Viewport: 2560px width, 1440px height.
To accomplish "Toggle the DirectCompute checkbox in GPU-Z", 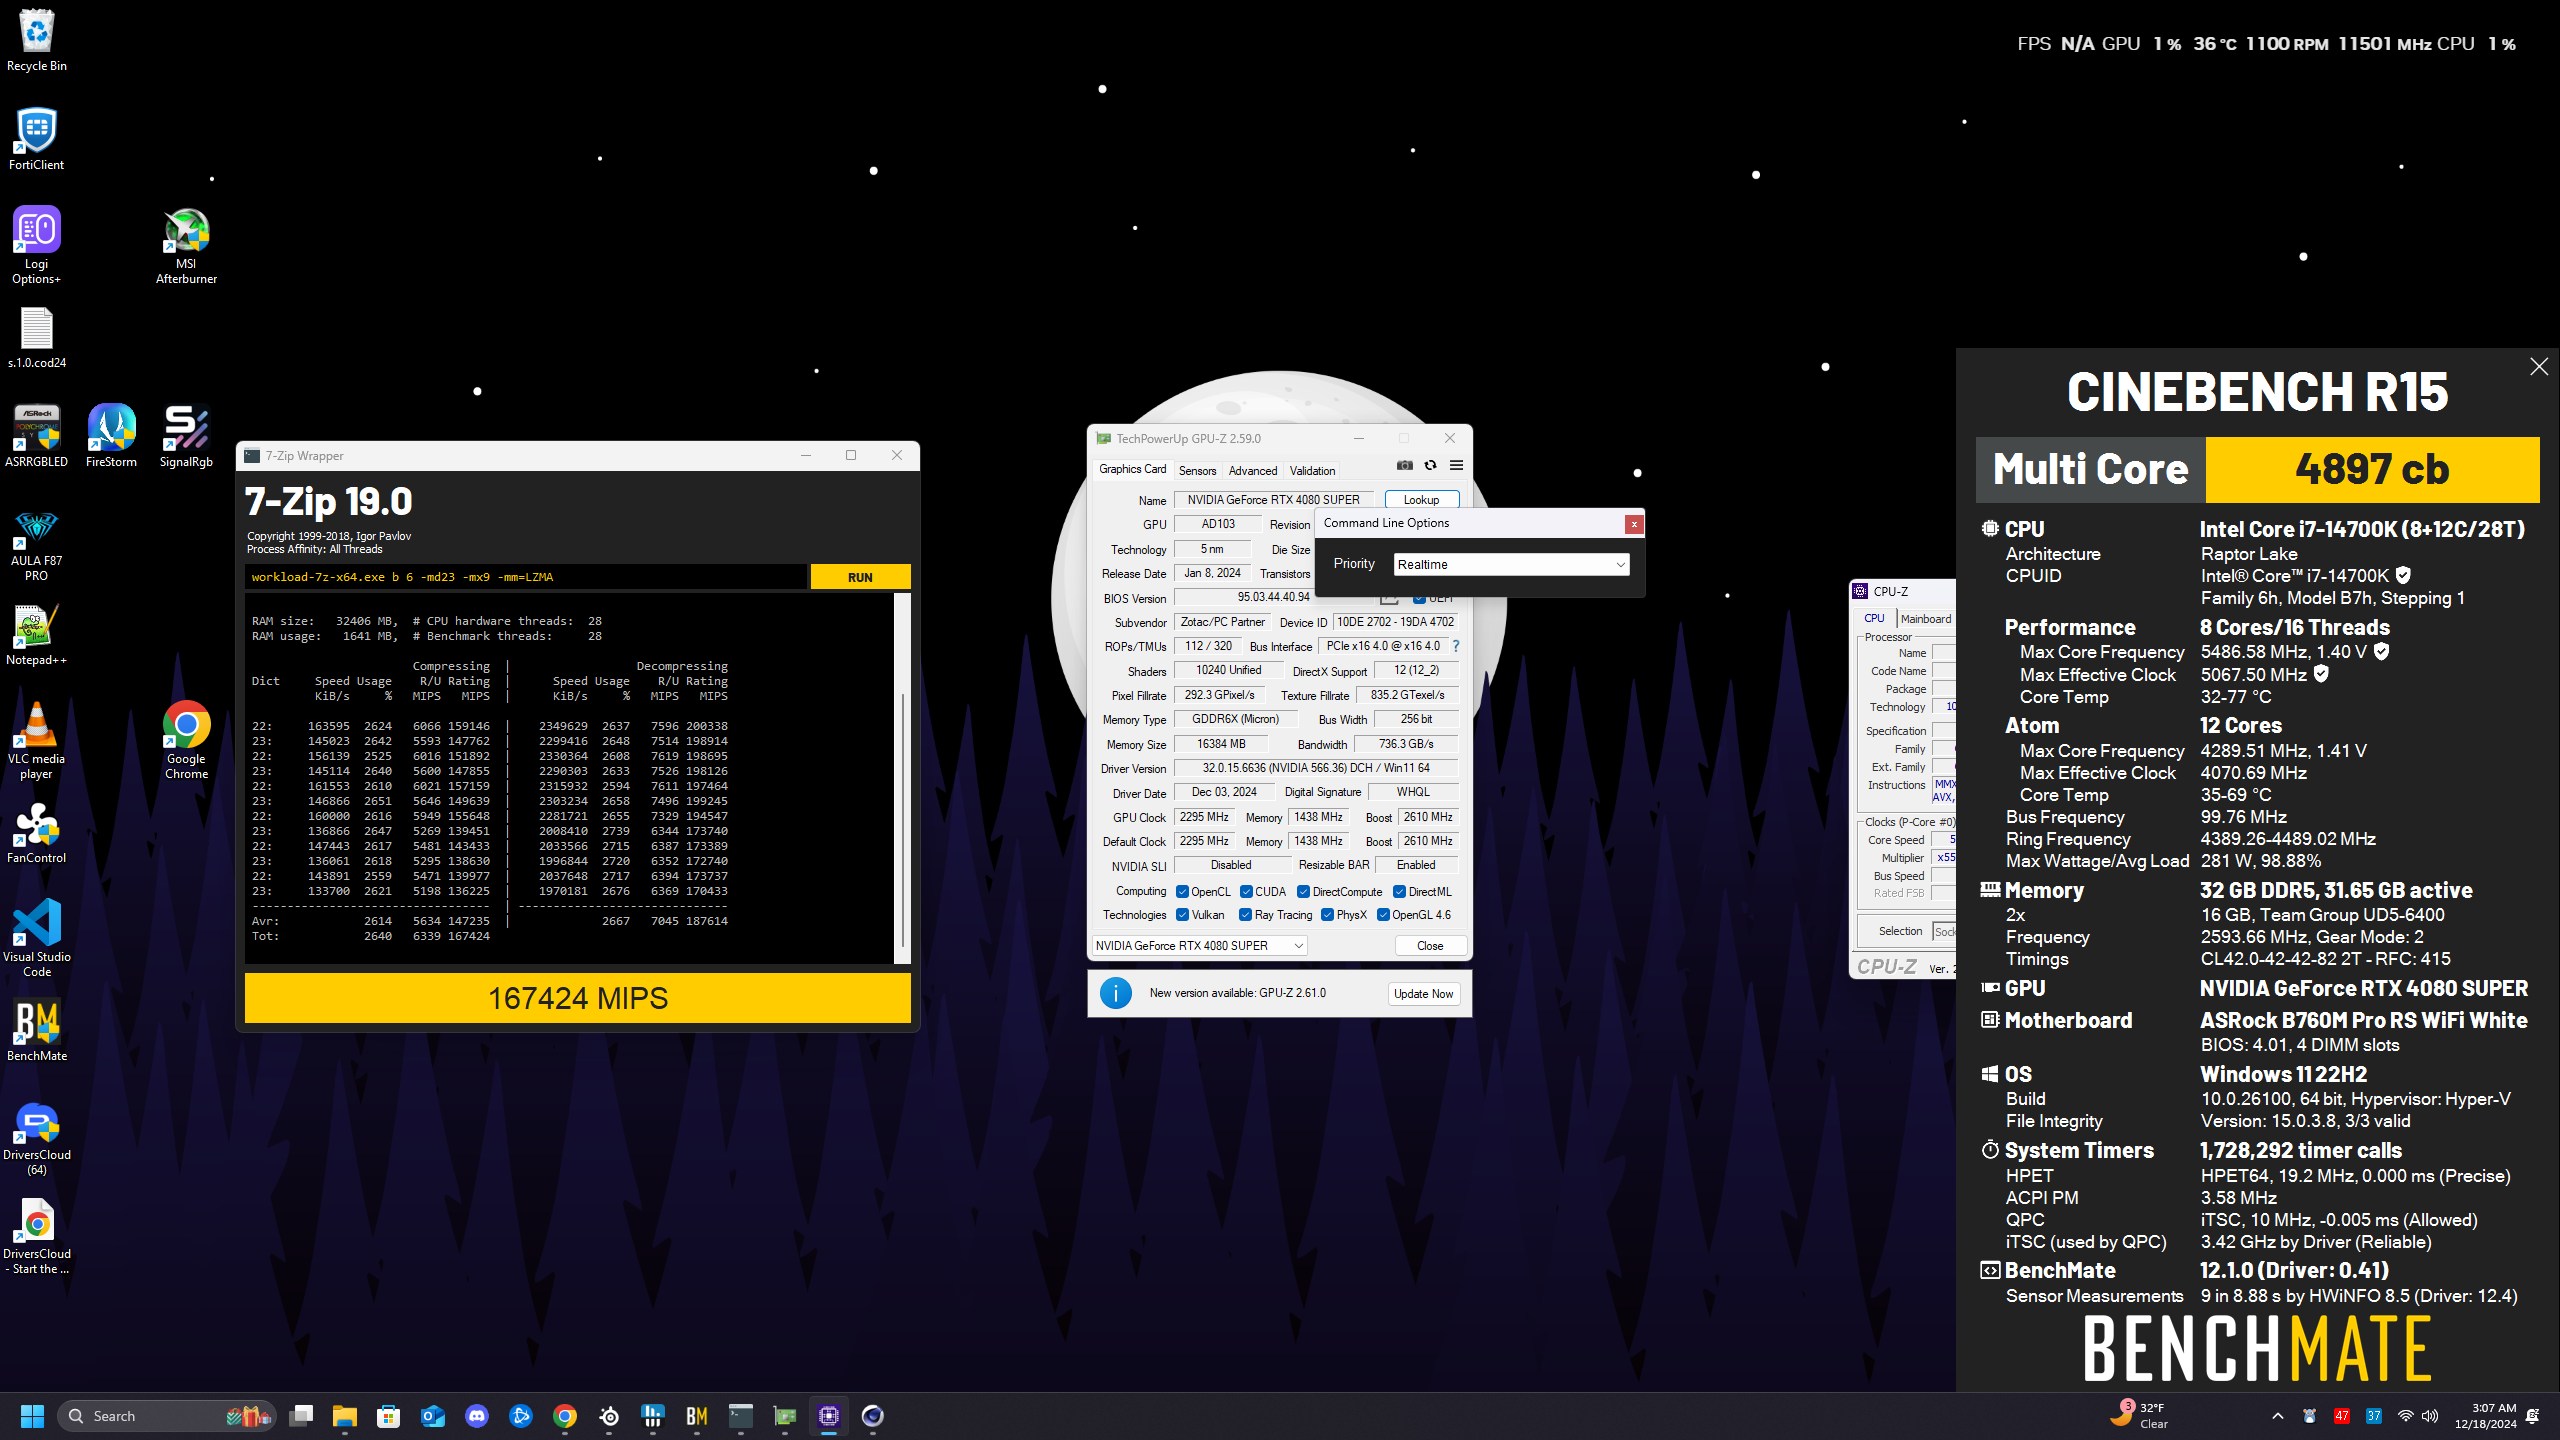I will 1303,892.
